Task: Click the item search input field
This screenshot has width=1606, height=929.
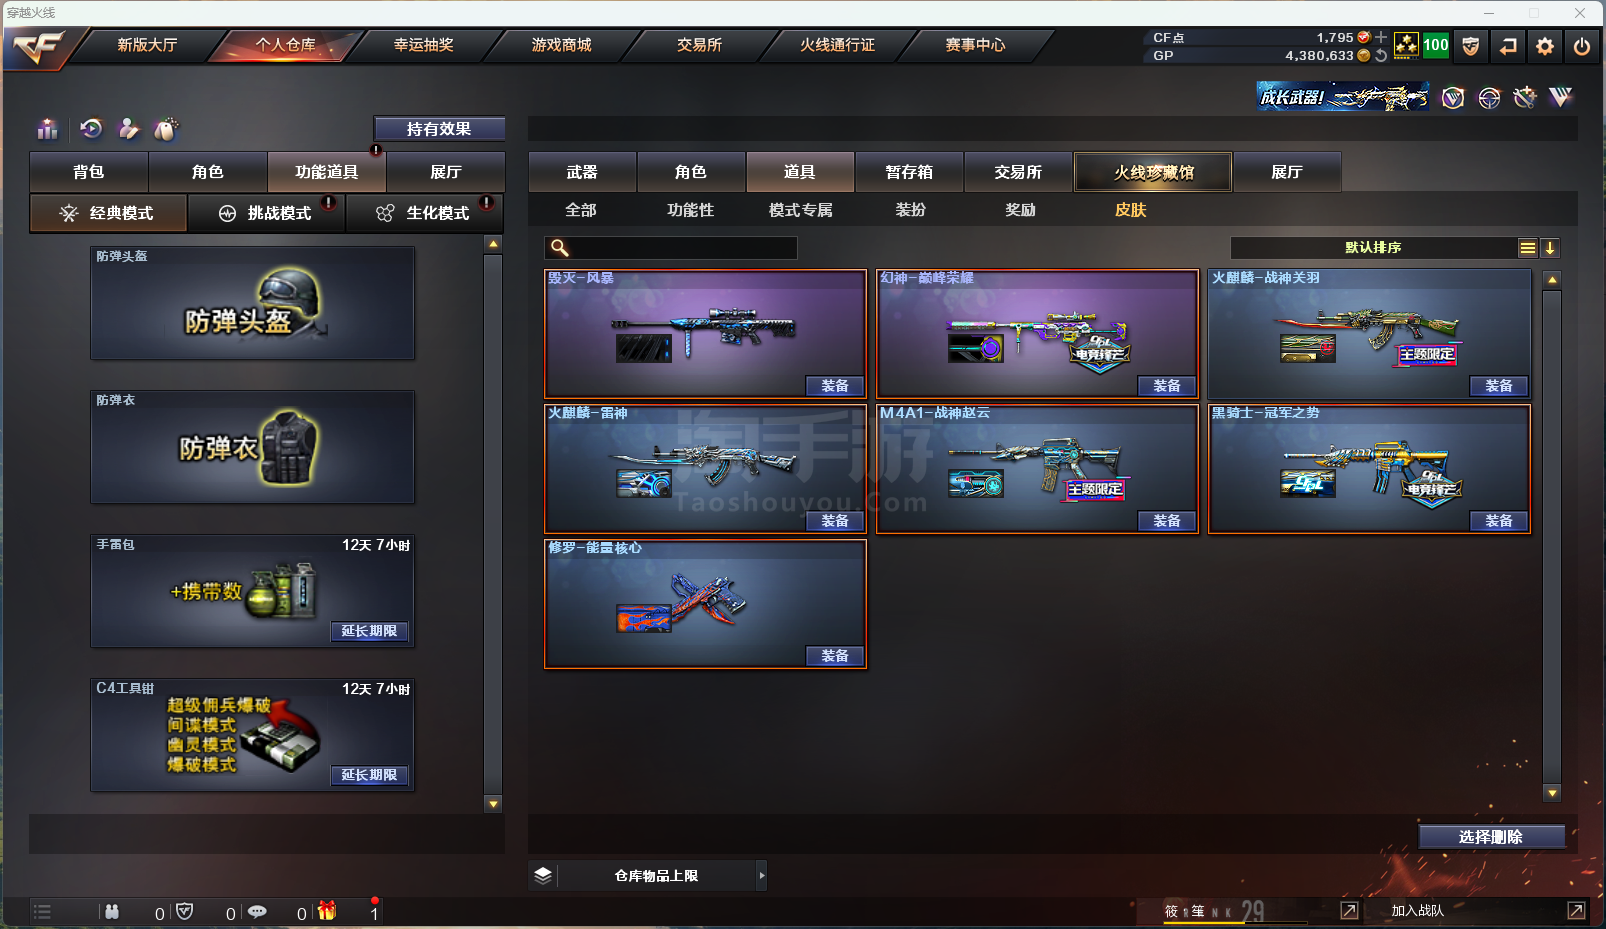Action: [x=671, y=248]
